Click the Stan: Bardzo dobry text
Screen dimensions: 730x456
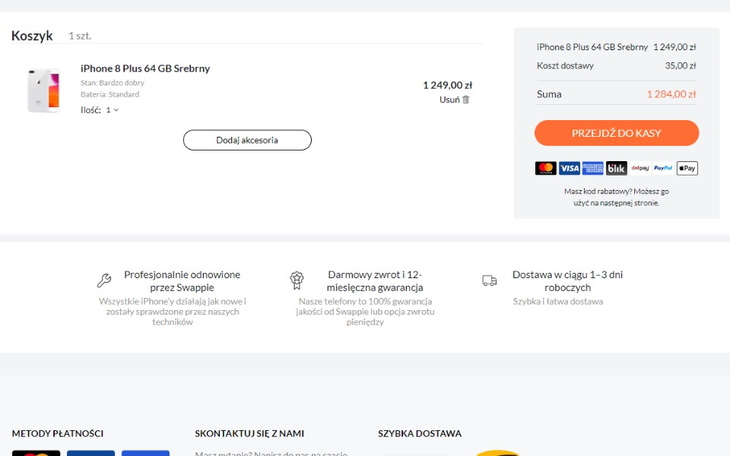[112, 83]
